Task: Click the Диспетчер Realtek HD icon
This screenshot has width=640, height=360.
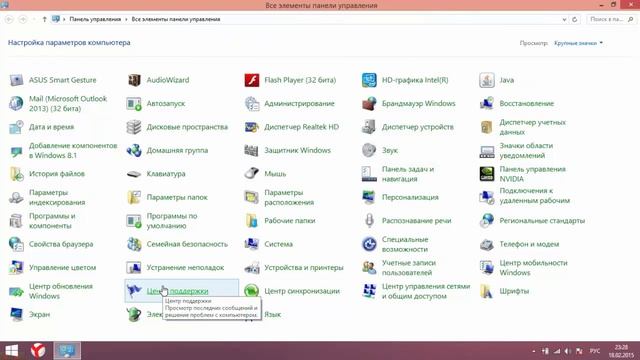Action: point(252,127)
